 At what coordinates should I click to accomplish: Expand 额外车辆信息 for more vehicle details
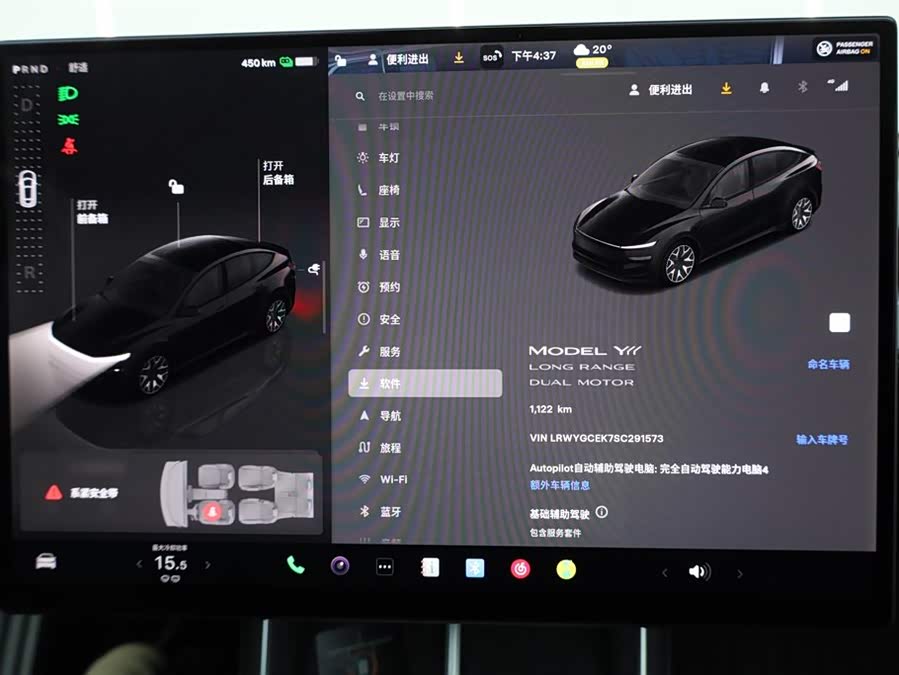562,485
